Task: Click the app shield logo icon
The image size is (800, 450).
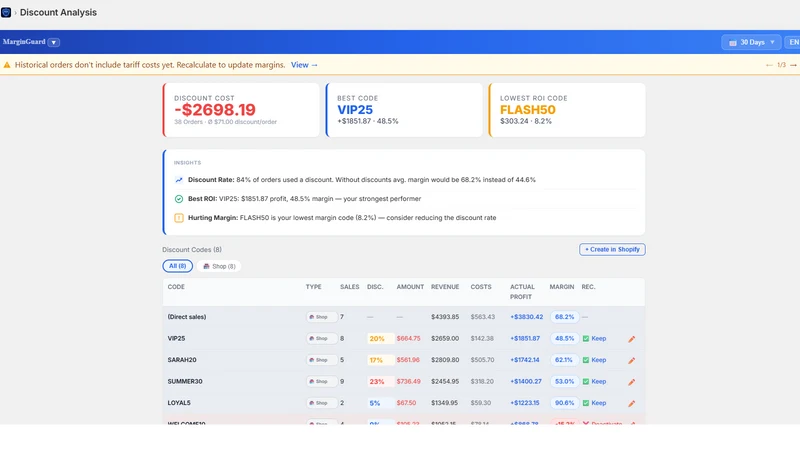Action: 6,12
